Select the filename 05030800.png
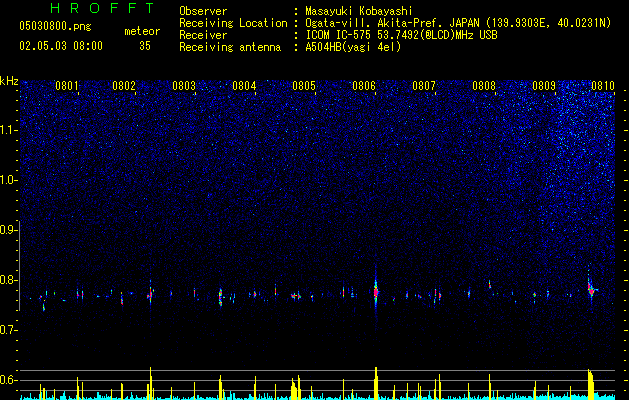Screen dimensions: 629x400 point(55,26)
